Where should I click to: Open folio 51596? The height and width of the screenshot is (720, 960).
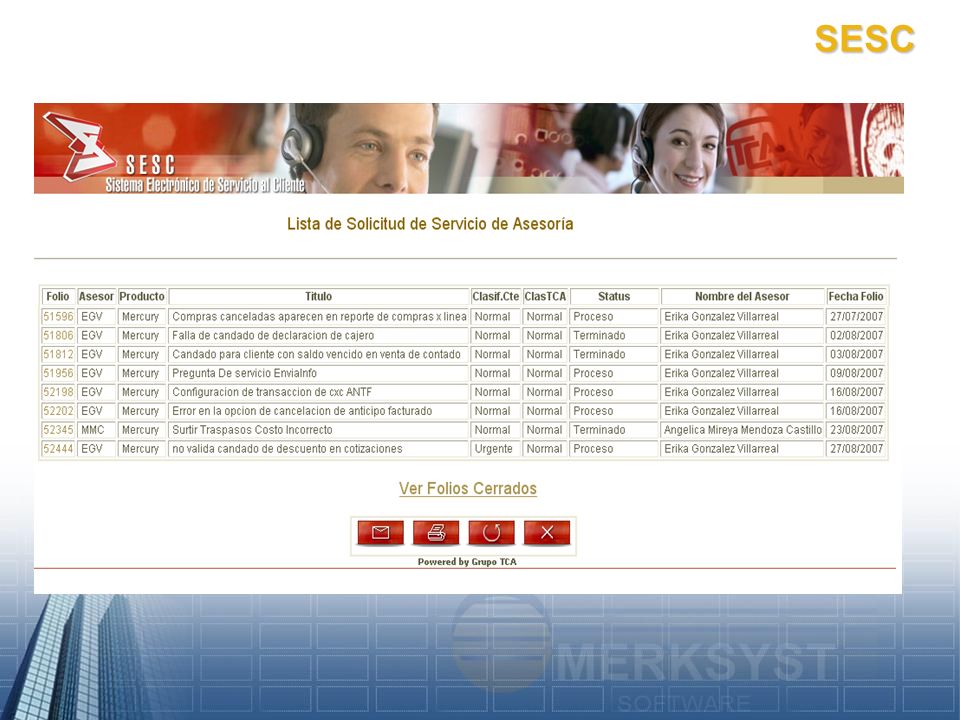tap(58, 317)
